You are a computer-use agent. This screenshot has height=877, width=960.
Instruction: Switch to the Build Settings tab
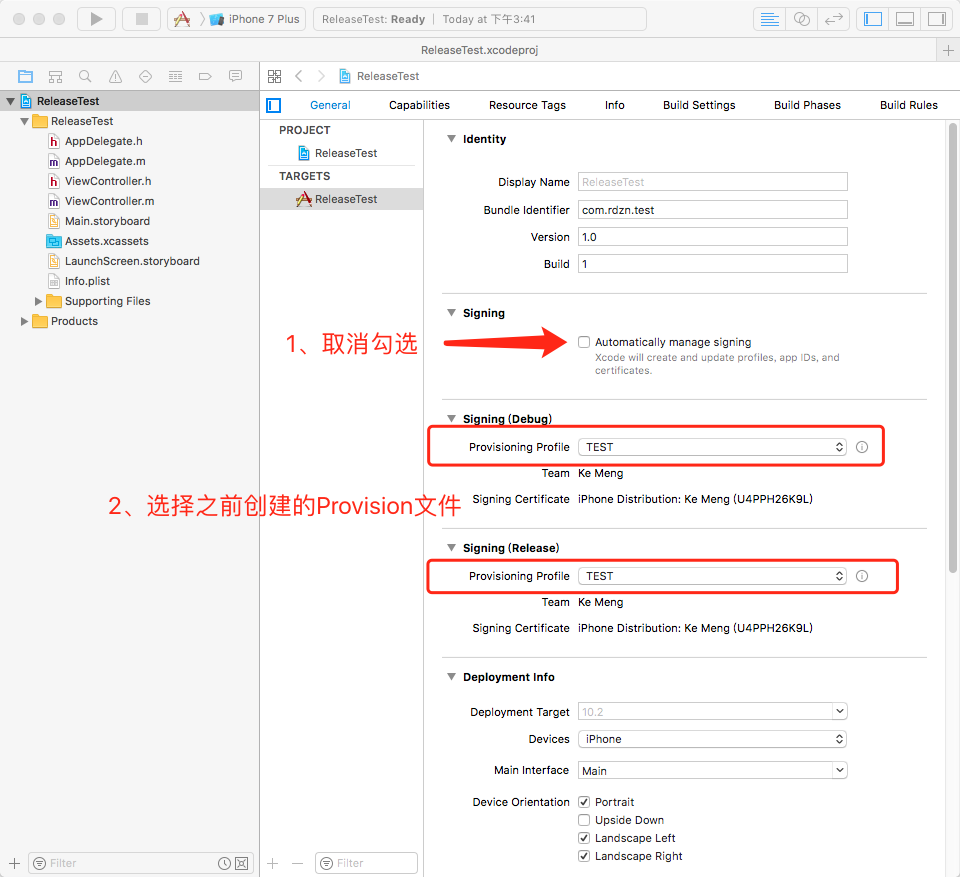[x=699, y=105]
